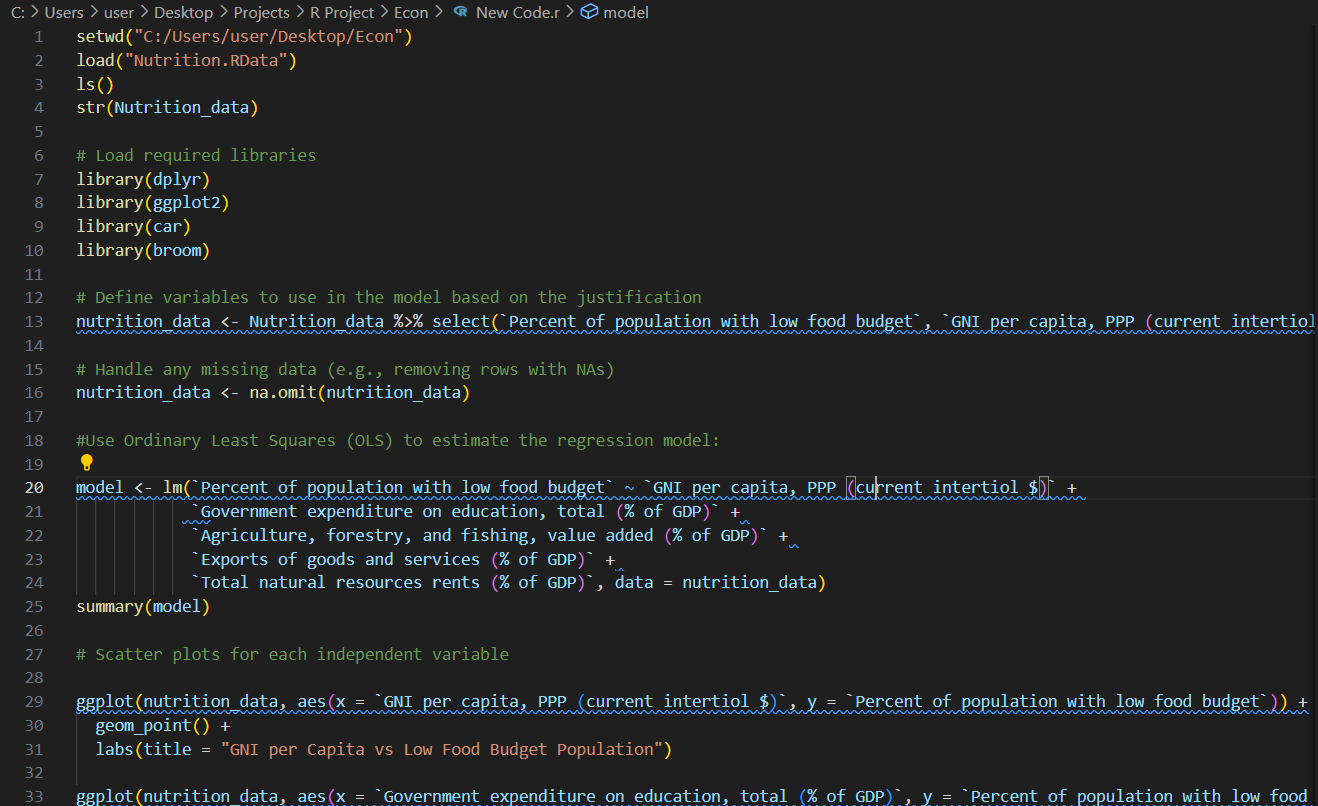Click line number 13 in the gutter
The height and width of the screenshot is (806, 1318).
(x=34, y=322)
